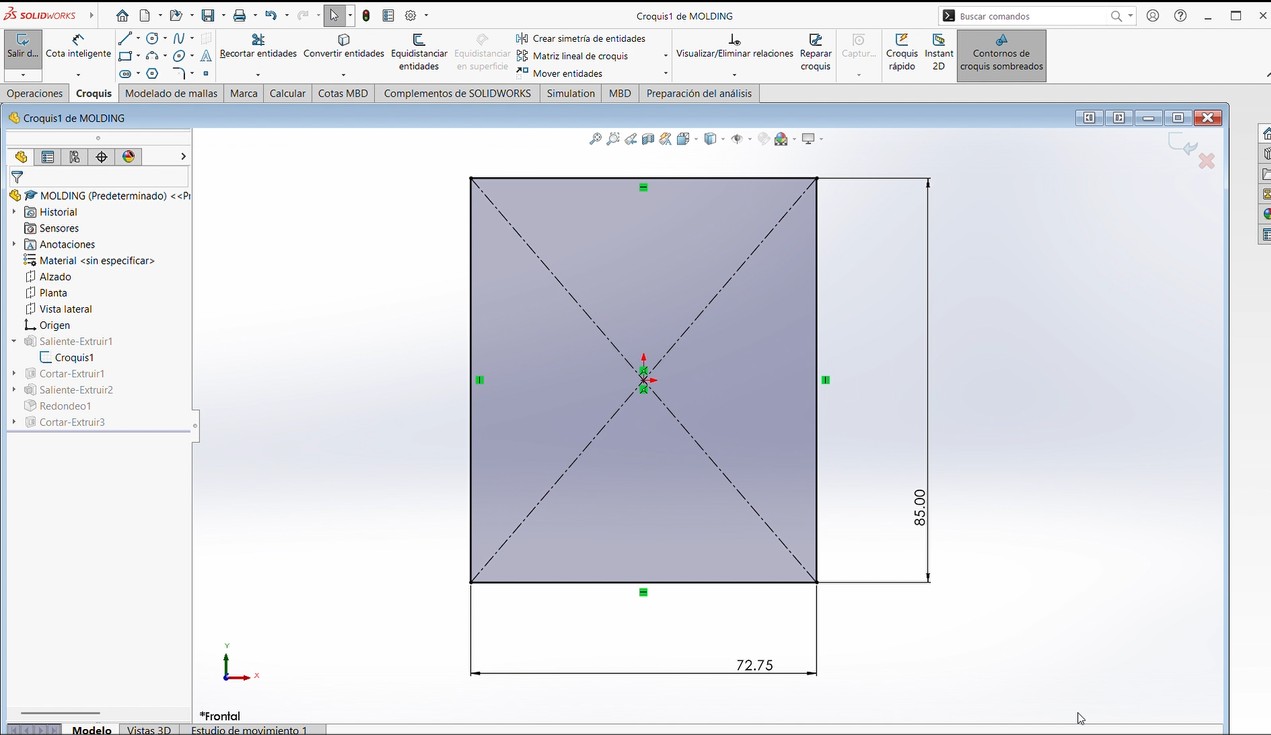Click Mover entidades
The height and width of the screenshot is (735, 1271).
559,73
